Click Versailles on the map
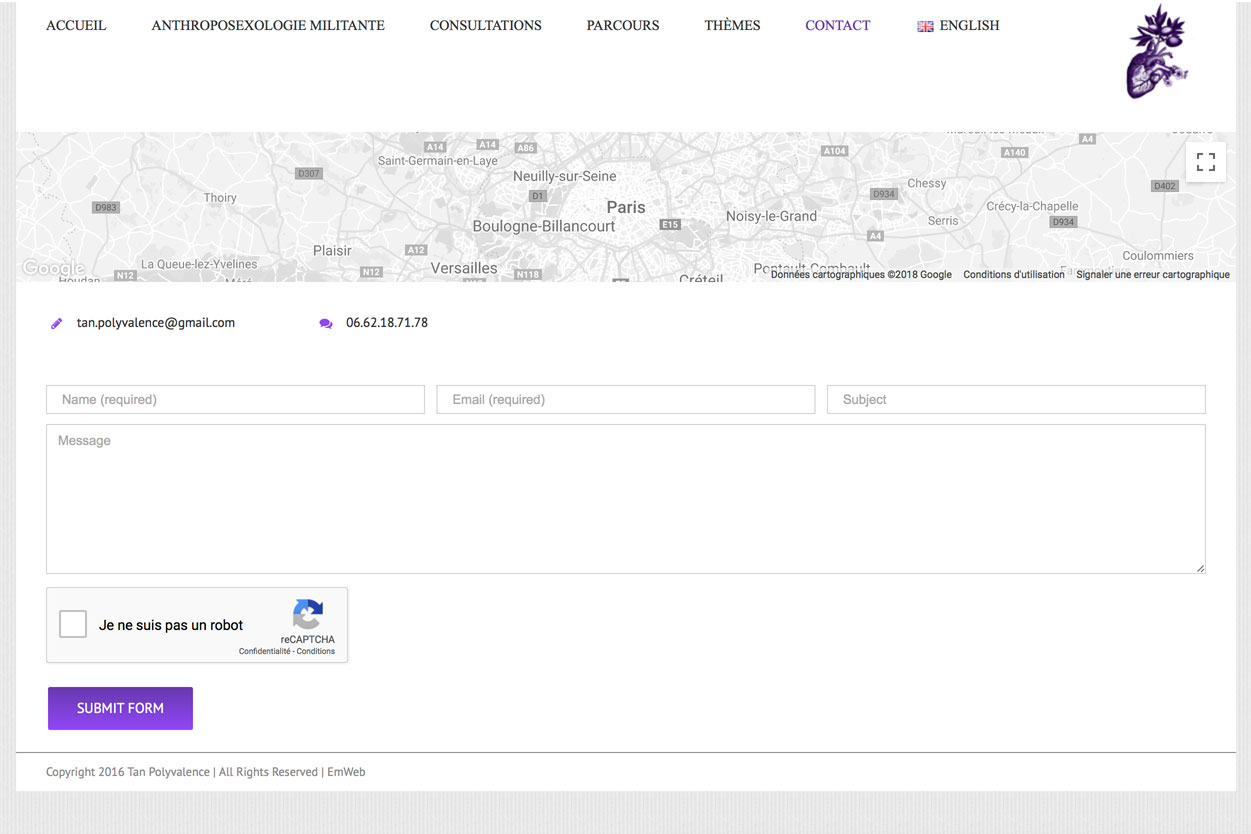This screenshot has height=834, width=1251. 464,268
